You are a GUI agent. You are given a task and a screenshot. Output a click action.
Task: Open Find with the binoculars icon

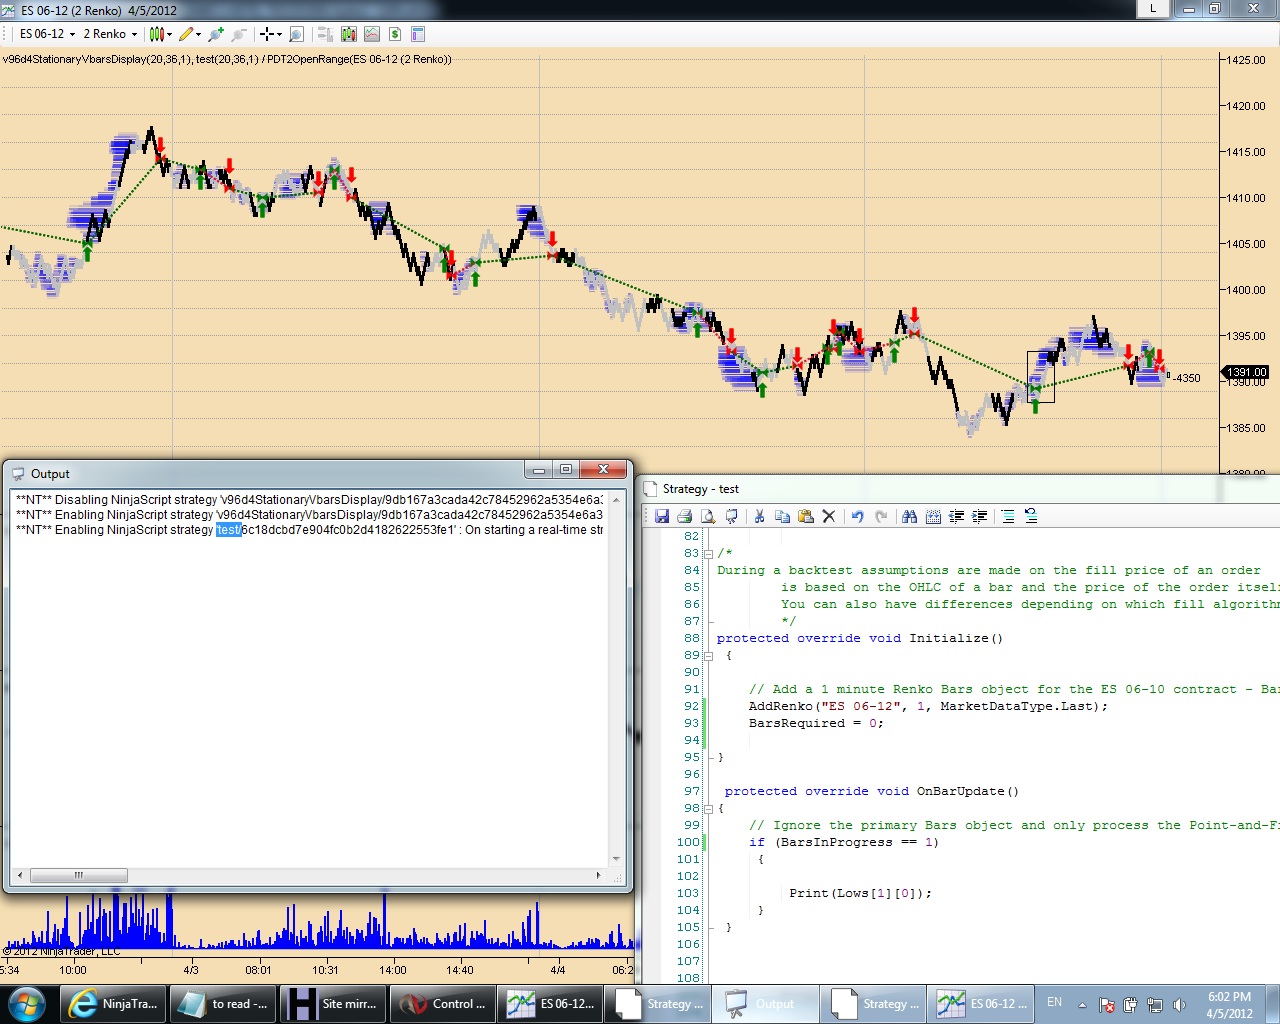[x=909, y=516]
